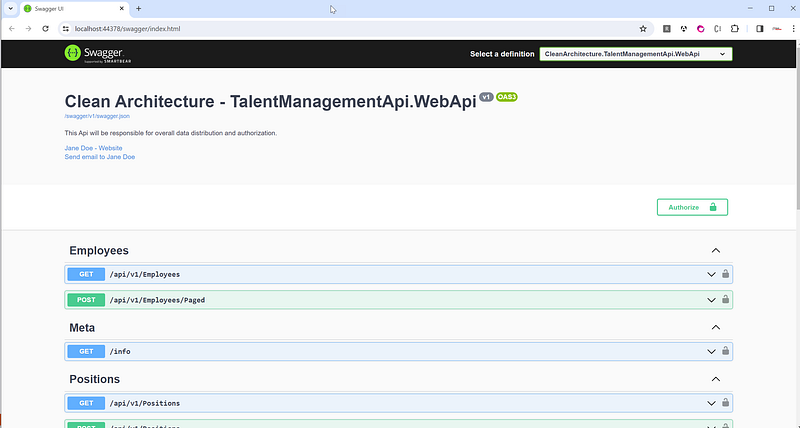The height and width of the screenshot is (428, 800).
Task: Click lock icon on GET /info row
Action: coord(725,351)
